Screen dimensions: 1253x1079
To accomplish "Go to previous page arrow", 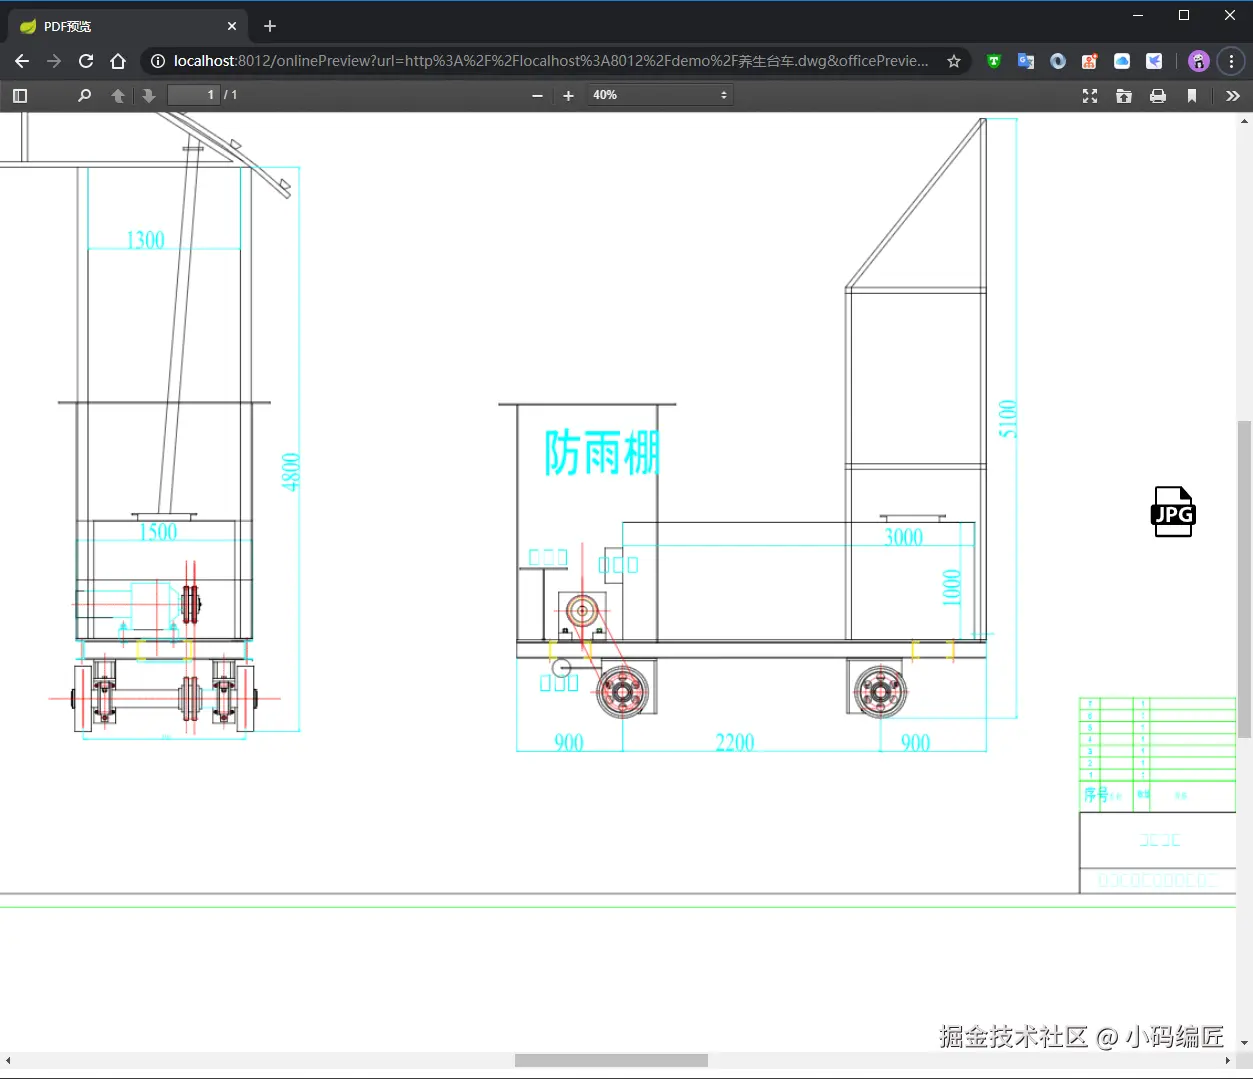I will (118, 95).
